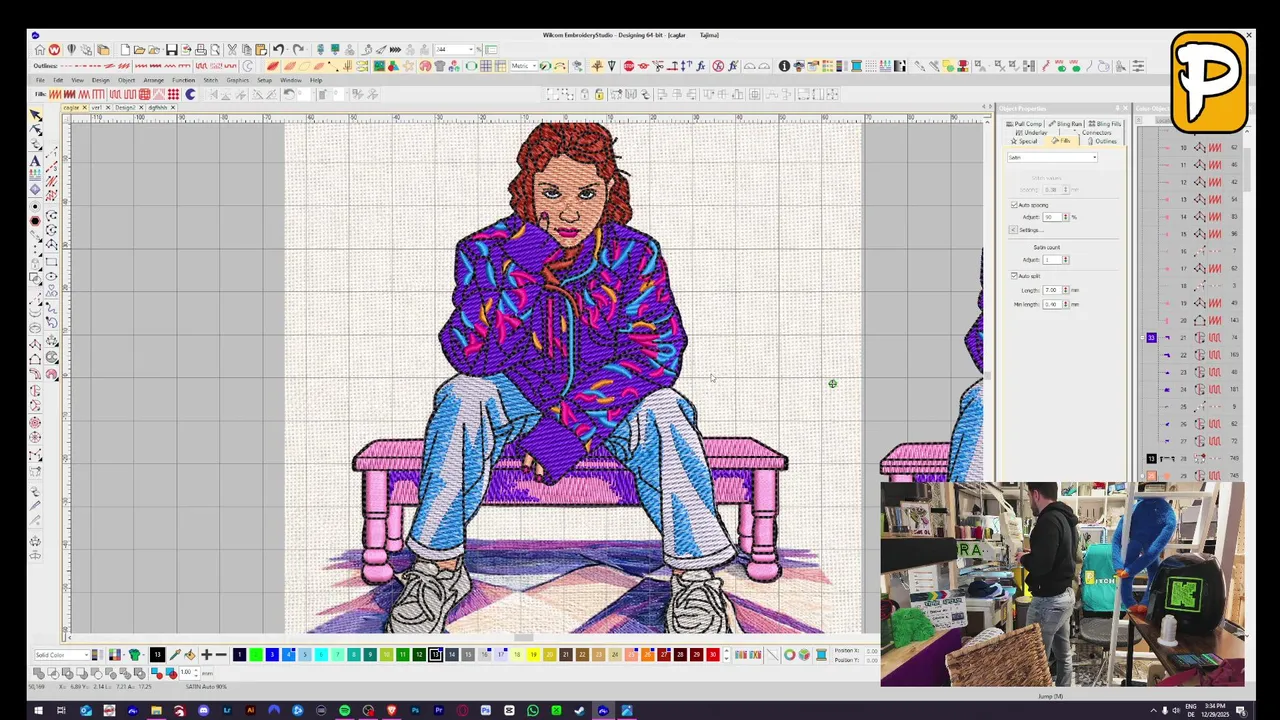Screen dimensions: 1280x720
Task: Adjust the Min length stepper
Action: tap(1066, 304)
